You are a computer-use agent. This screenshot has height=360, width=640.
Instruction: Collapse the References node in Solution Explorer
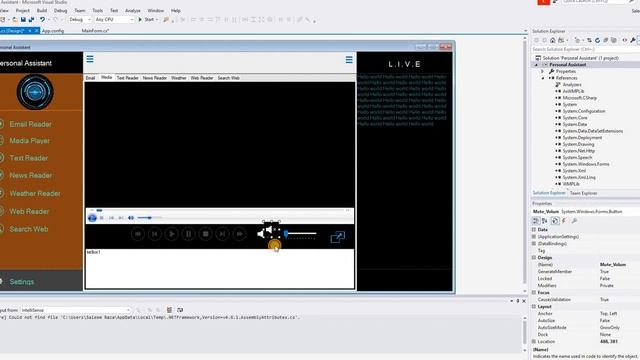coord(542,78)
